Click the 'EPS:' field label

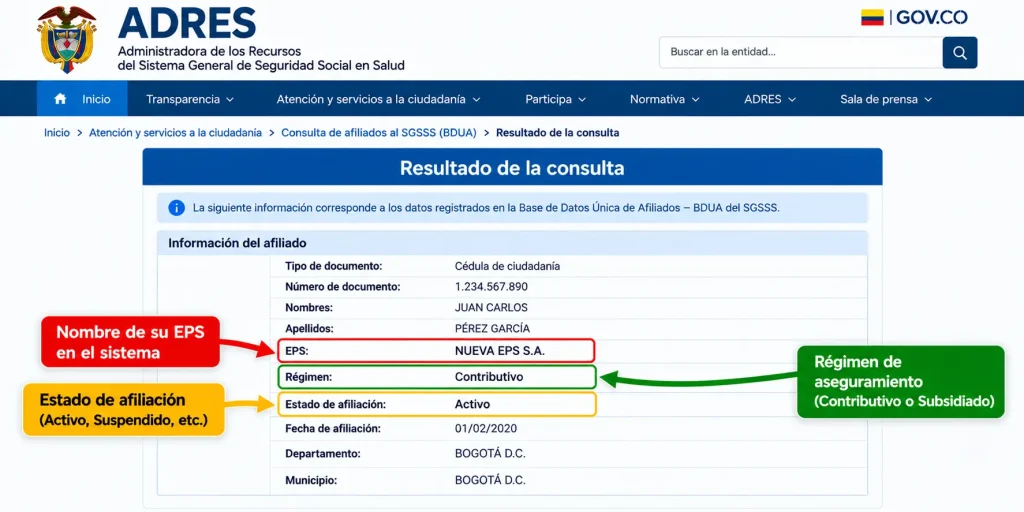[x=296, y=351]
